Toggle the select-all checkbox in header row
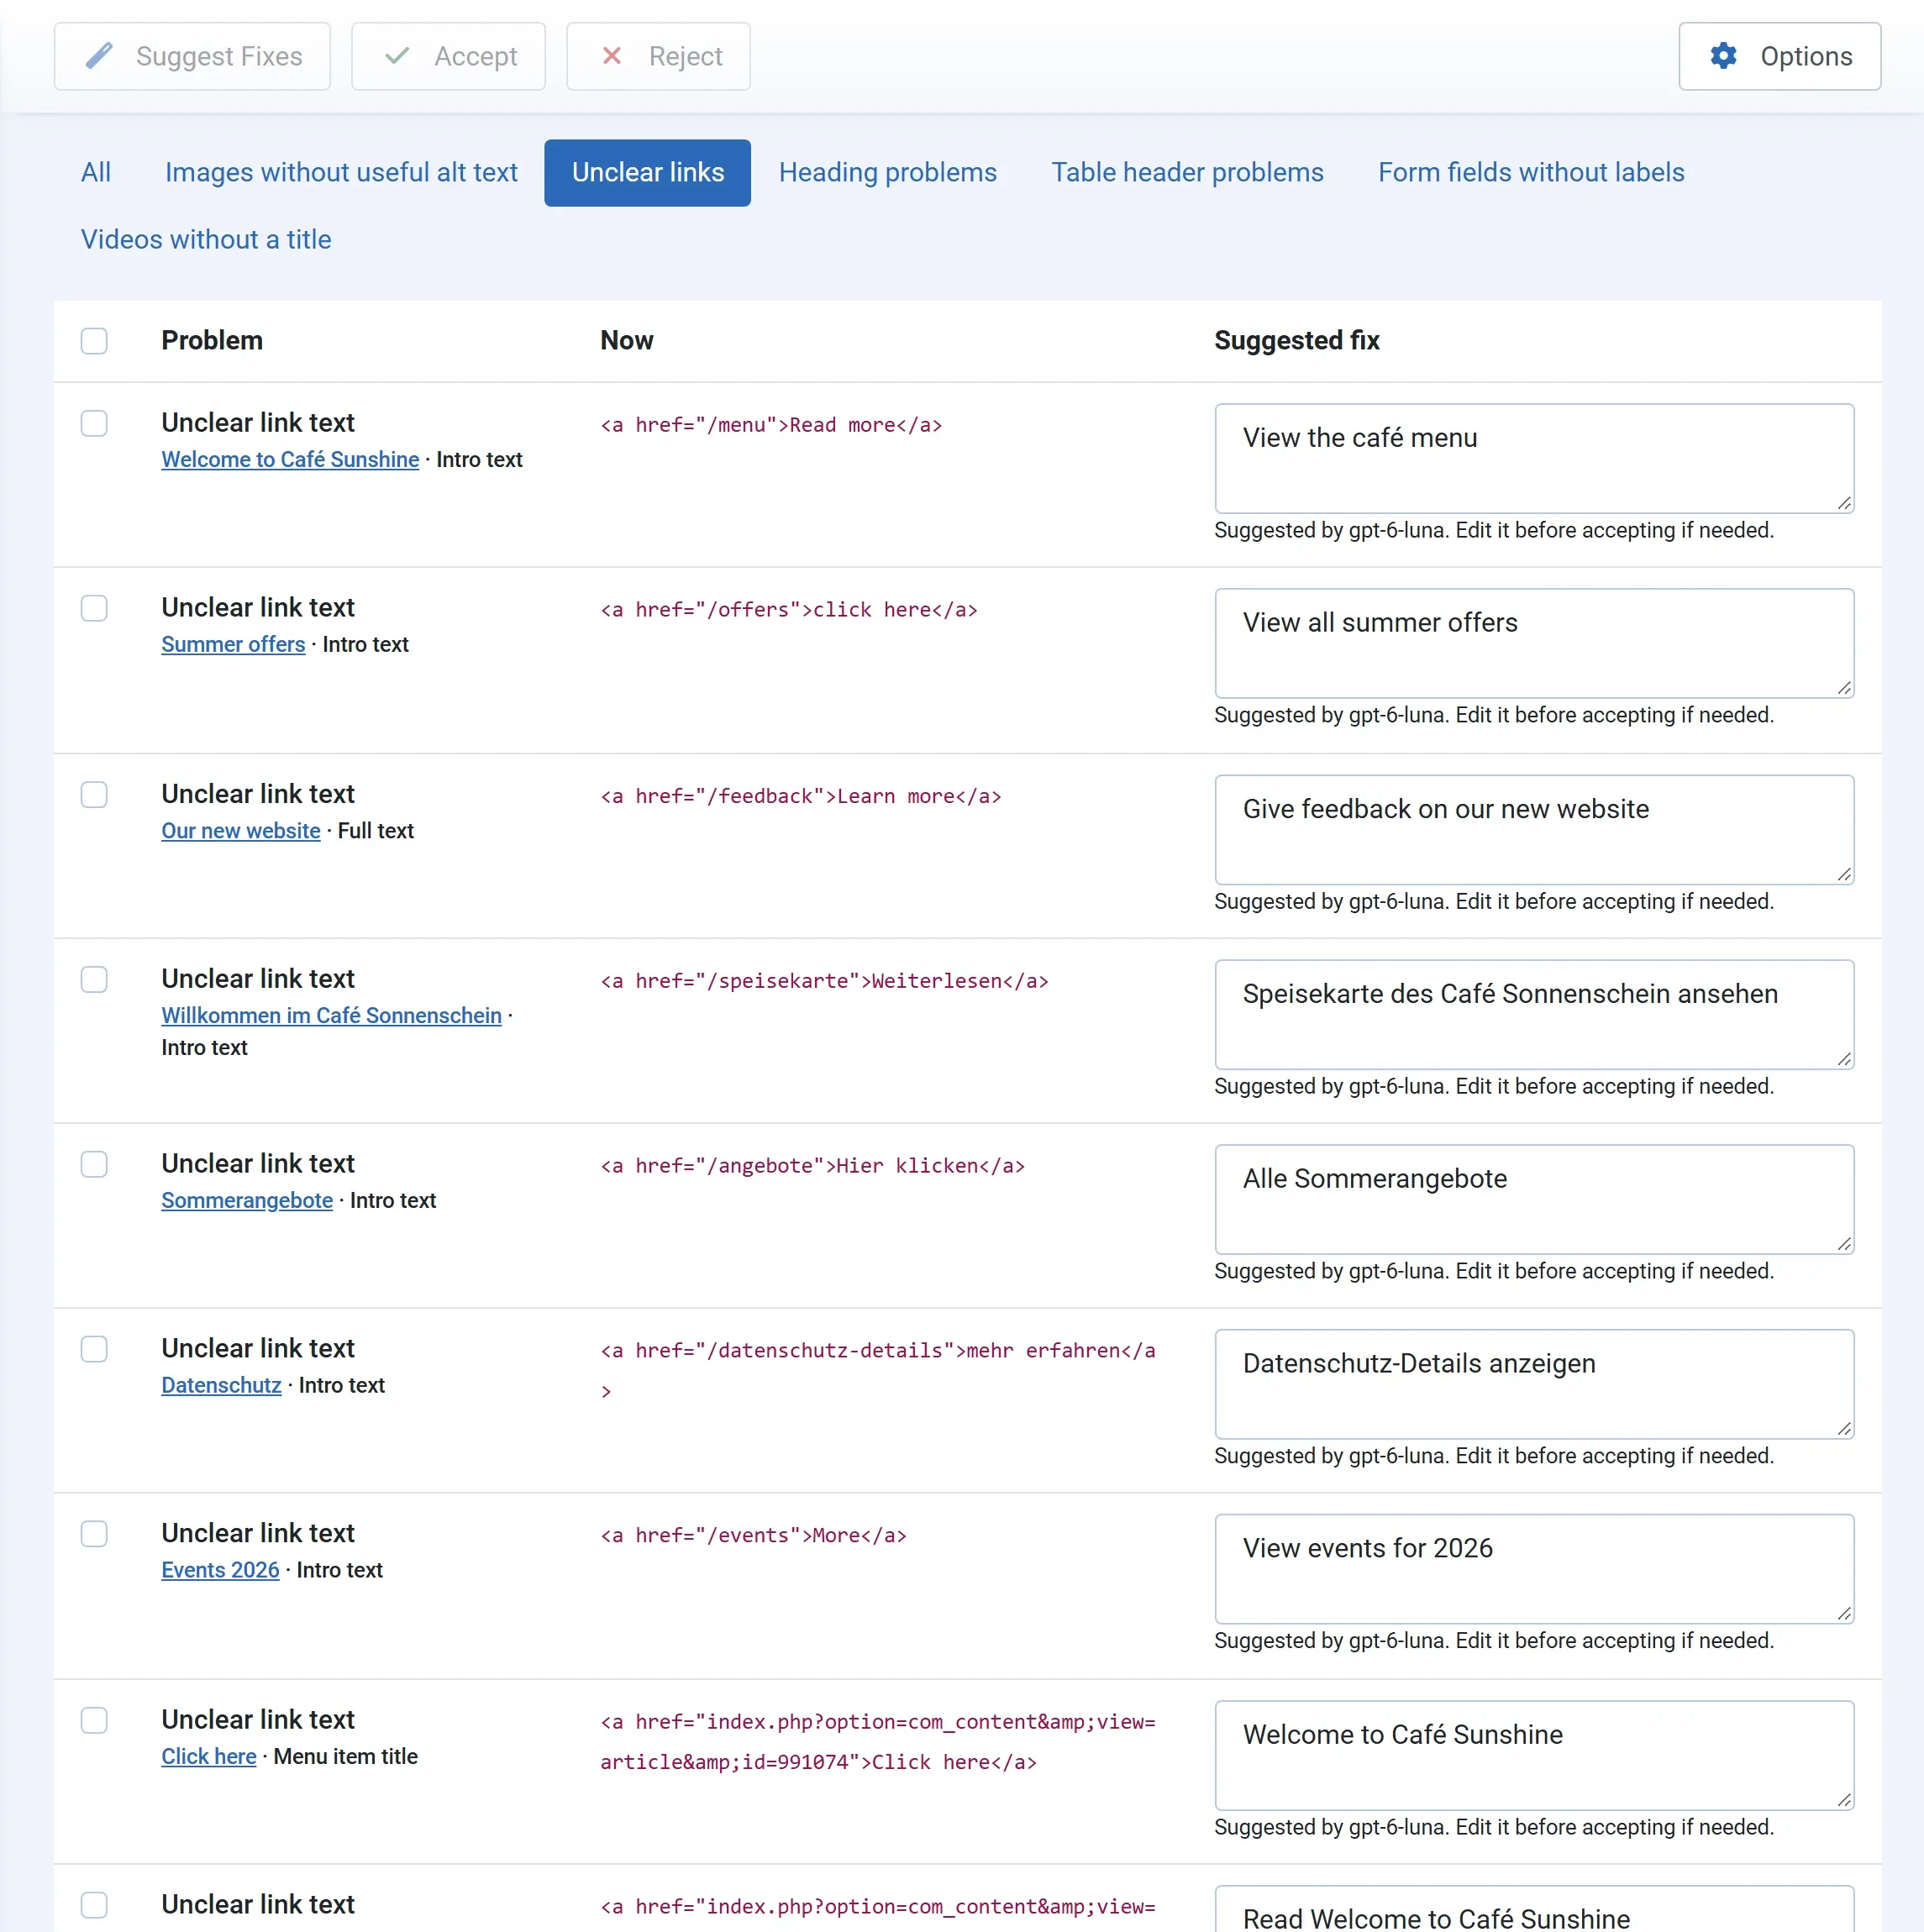The width and height of the screenshot is (1924, 1932). coord(94,341)
